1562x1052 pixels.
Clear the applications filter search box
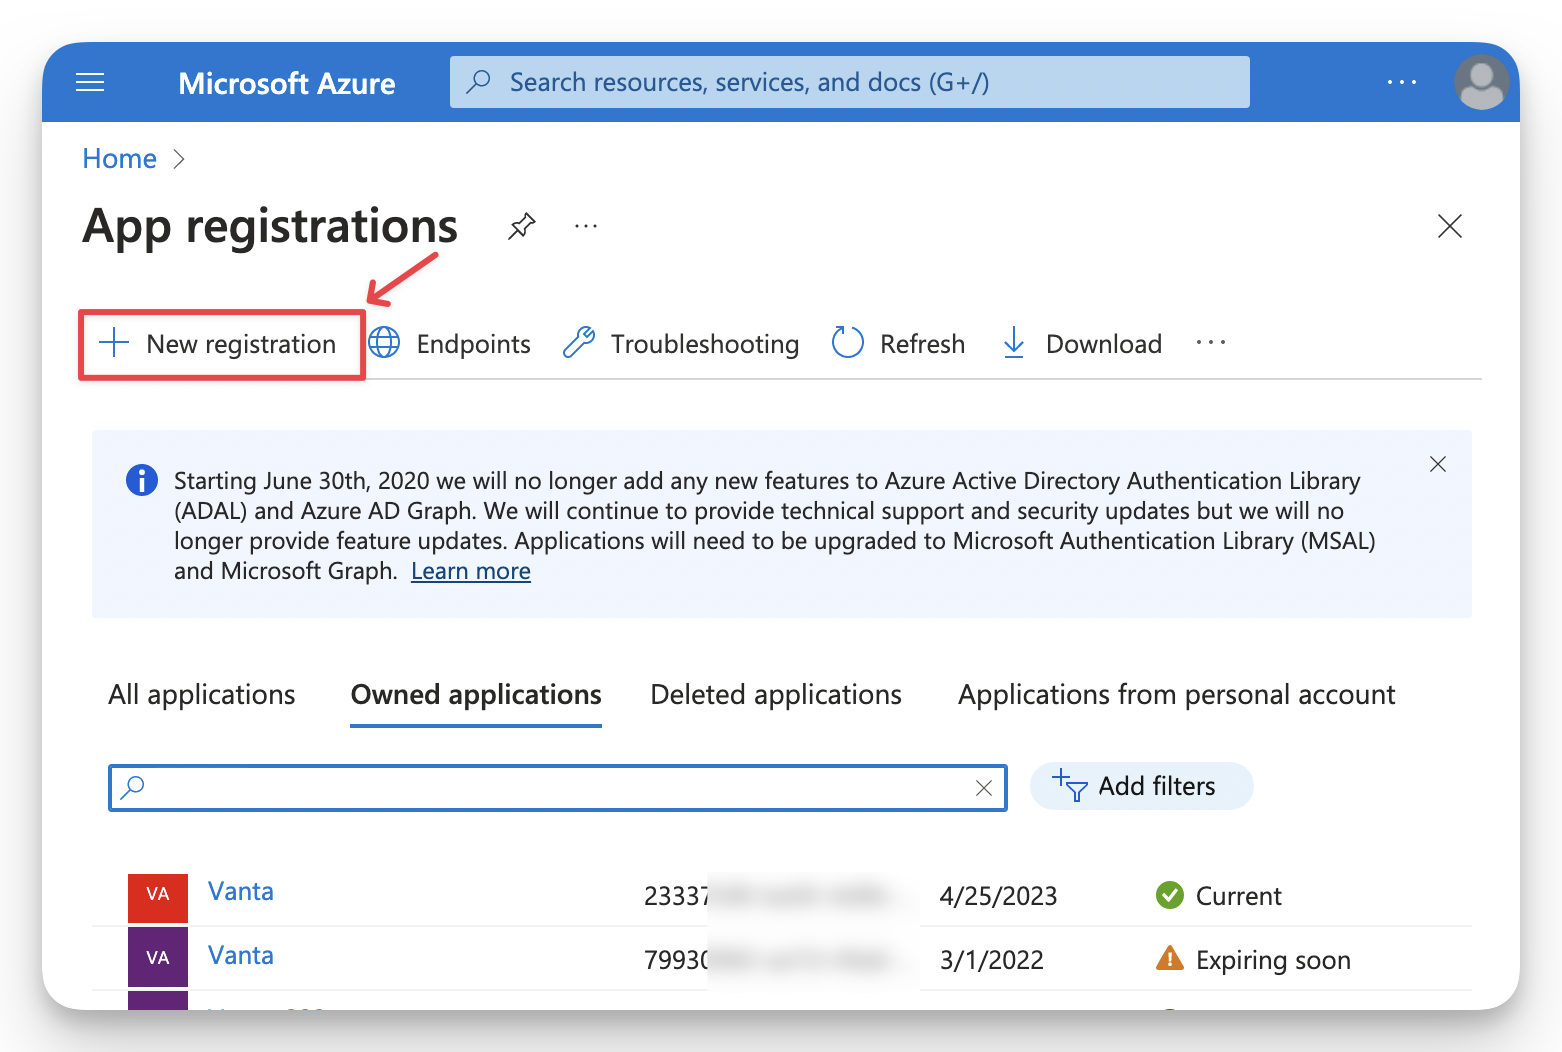(x=984, y=788)
